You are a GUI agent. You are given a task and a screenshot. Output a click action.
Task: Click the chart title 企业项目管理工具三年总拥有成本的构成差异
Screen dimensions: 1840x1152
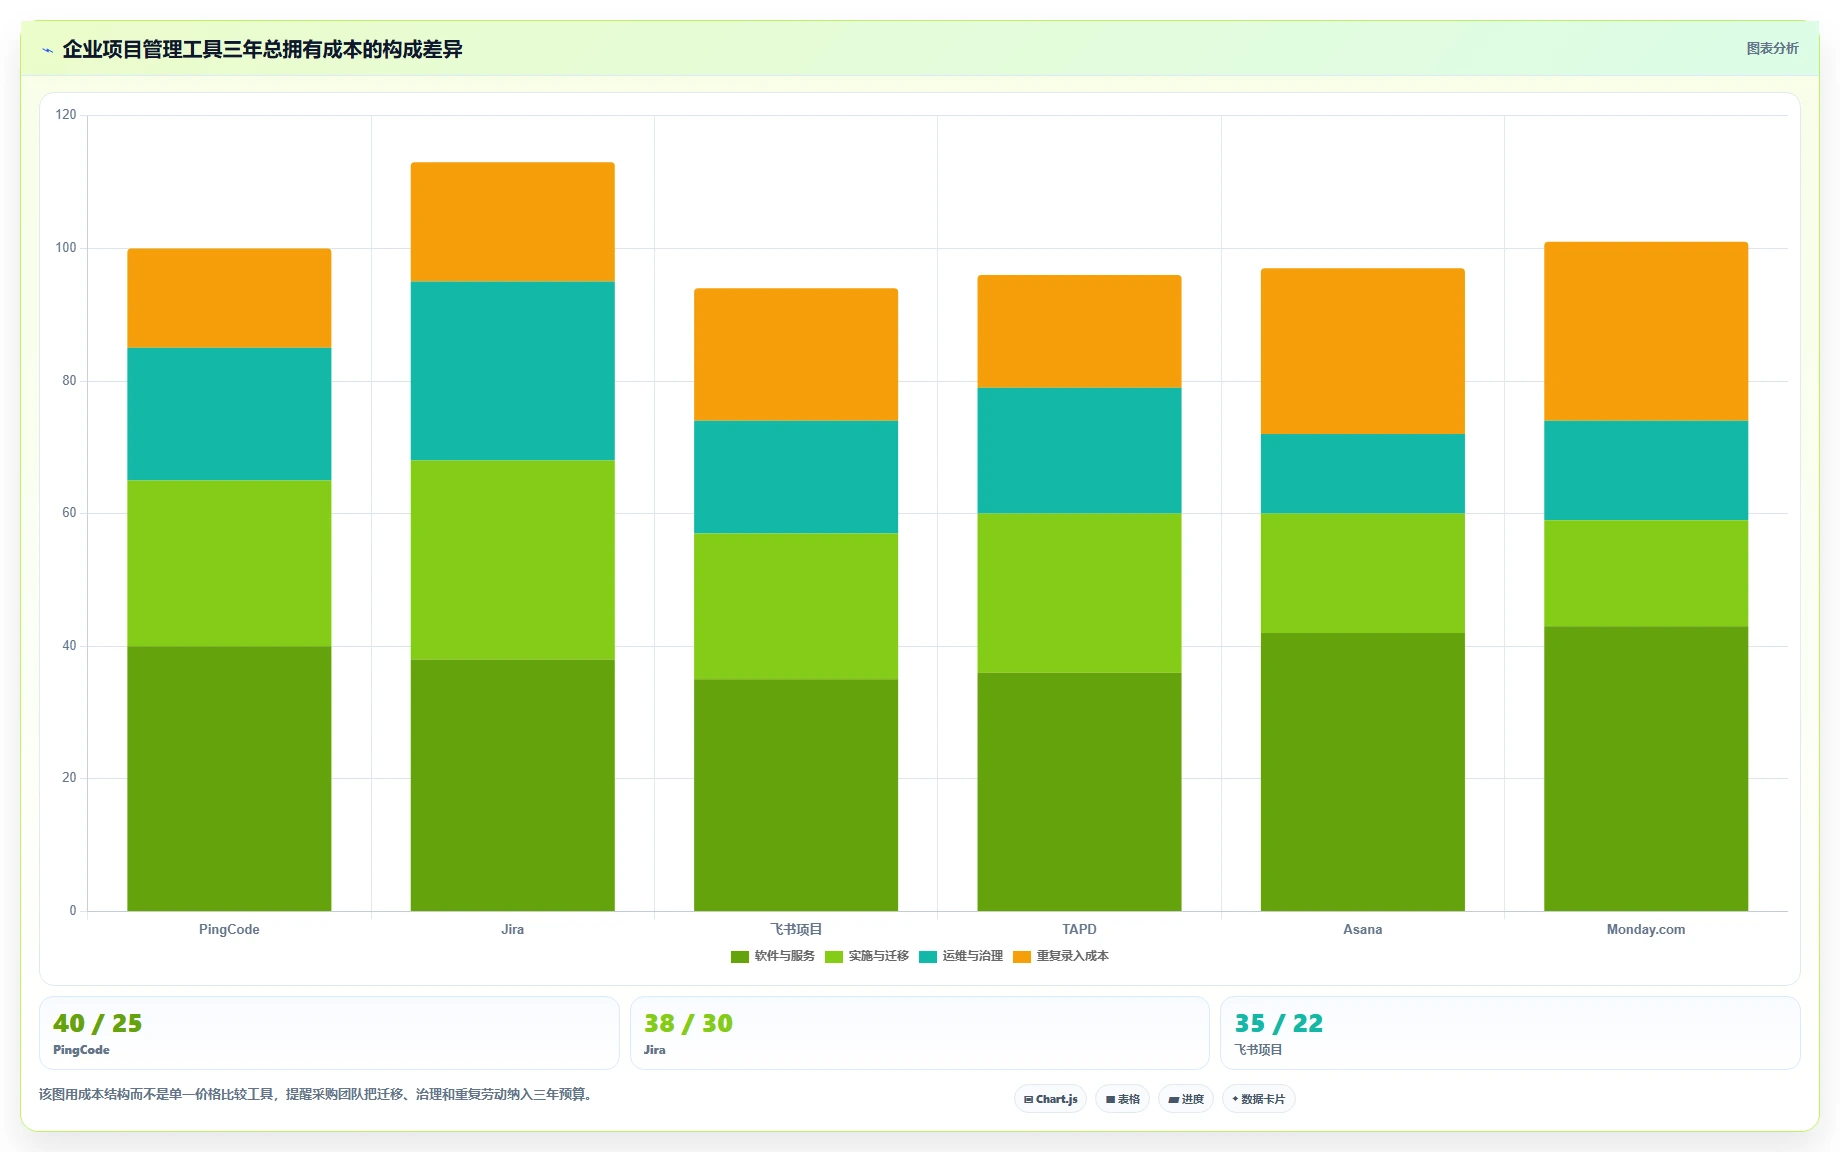coord(262,49)
